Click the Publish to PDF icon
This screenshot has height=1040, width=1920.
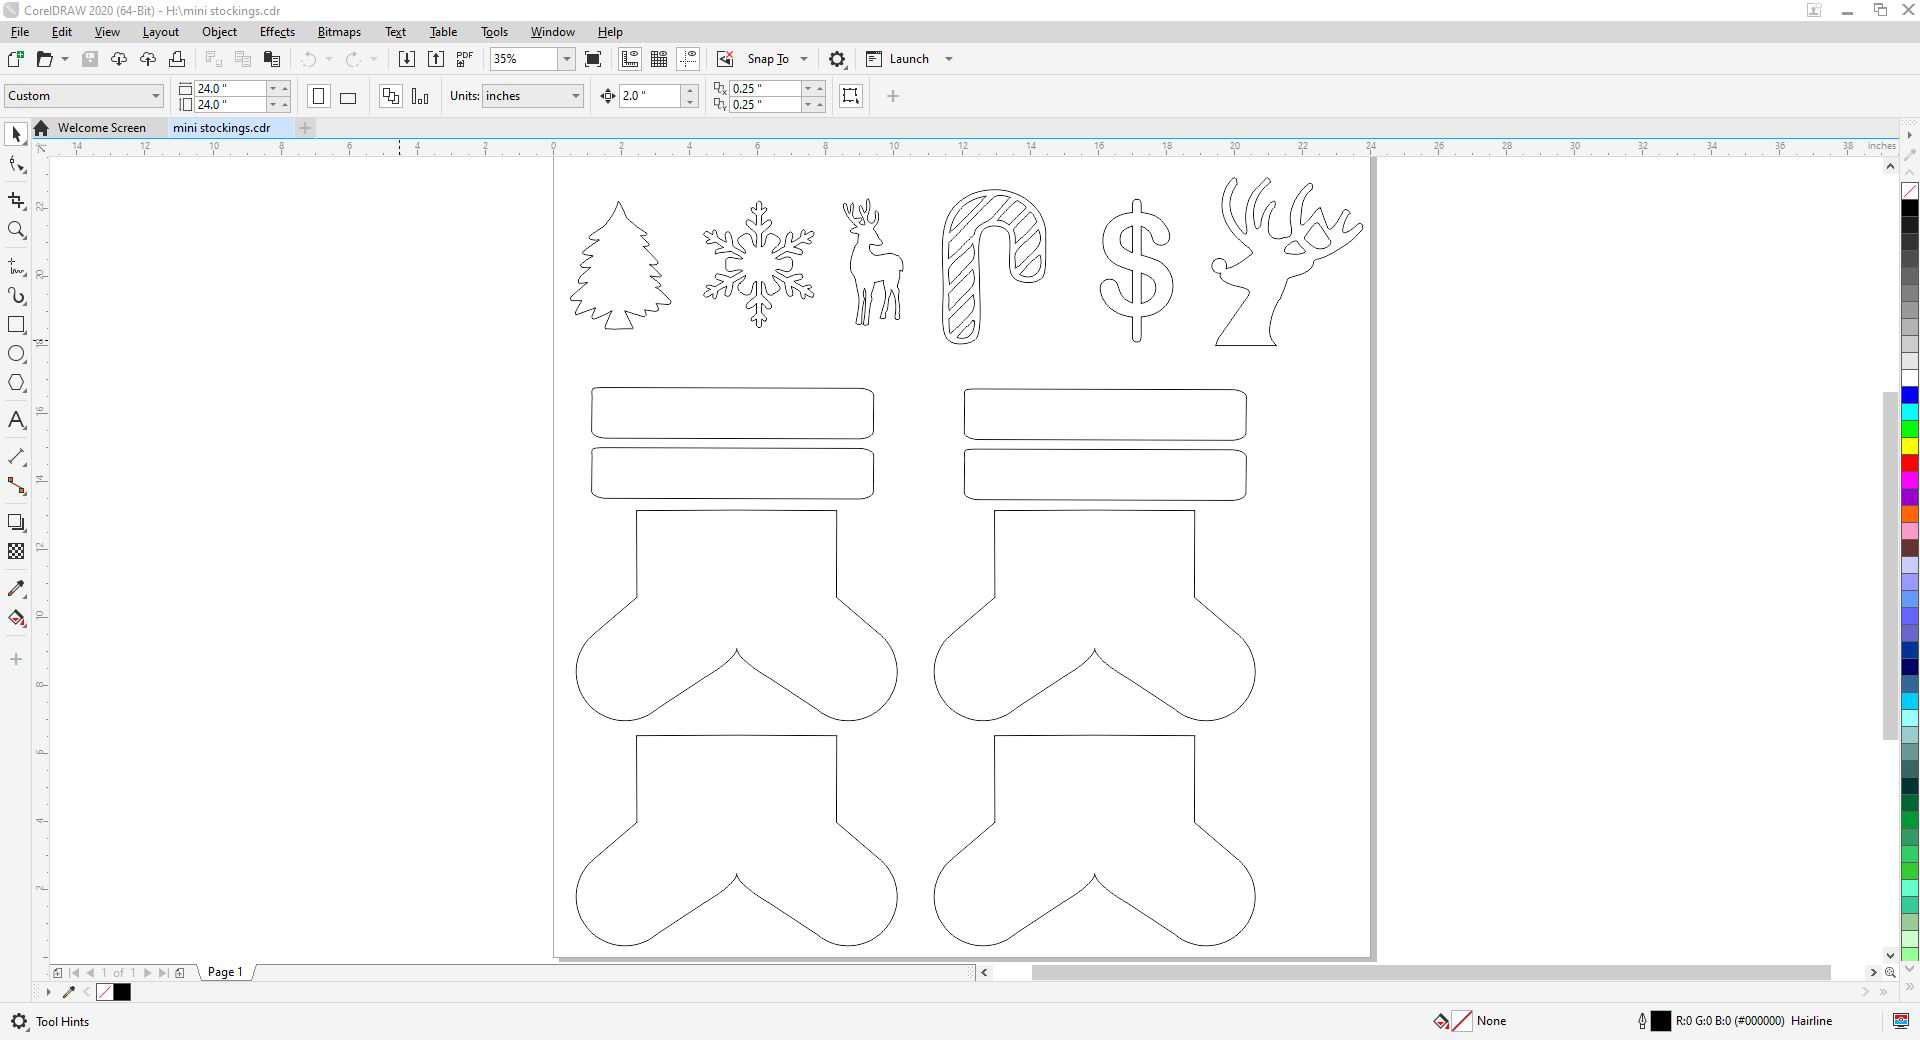(x=464, y=59)
